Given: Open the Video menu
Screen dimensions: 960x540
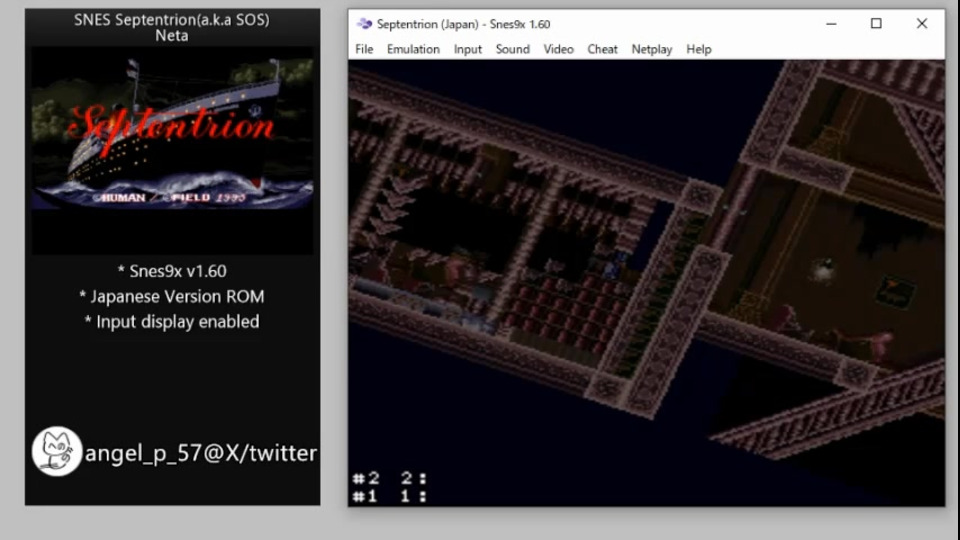Looking at the screenshot, I should (x=558, y=49).
